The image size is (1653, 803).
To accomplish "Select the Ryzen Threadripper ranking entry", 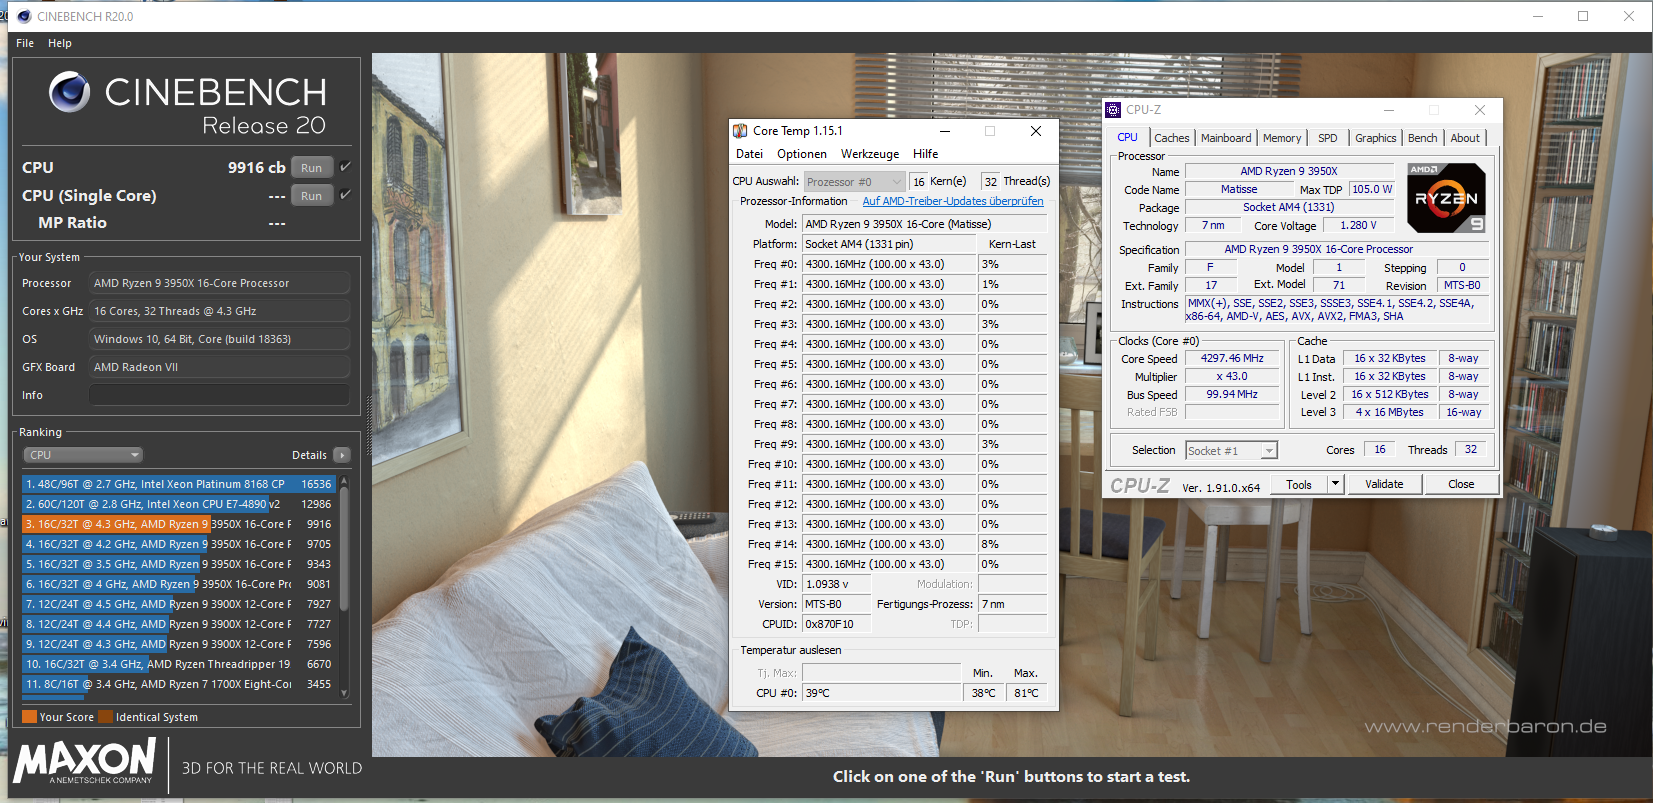I will 178,664.
